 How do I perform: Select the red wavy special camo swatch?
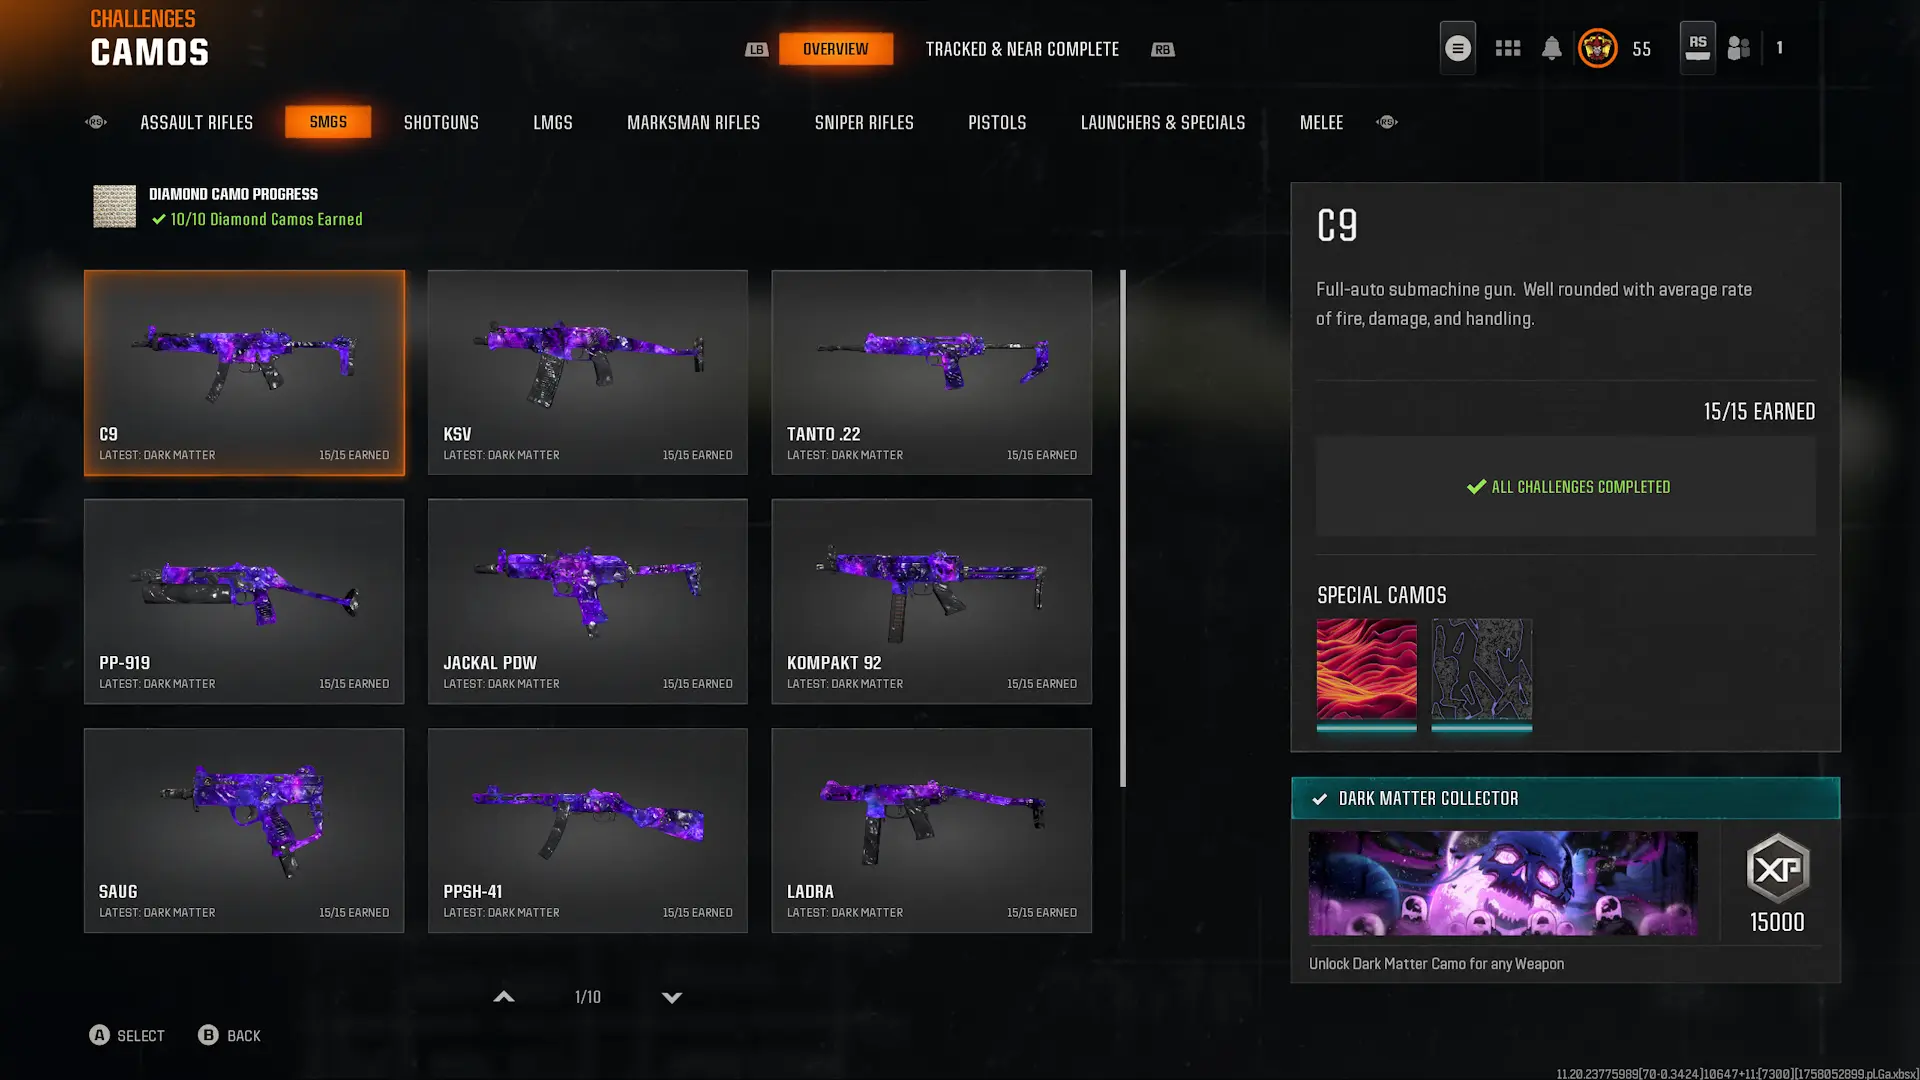(x=1366, y=669)
